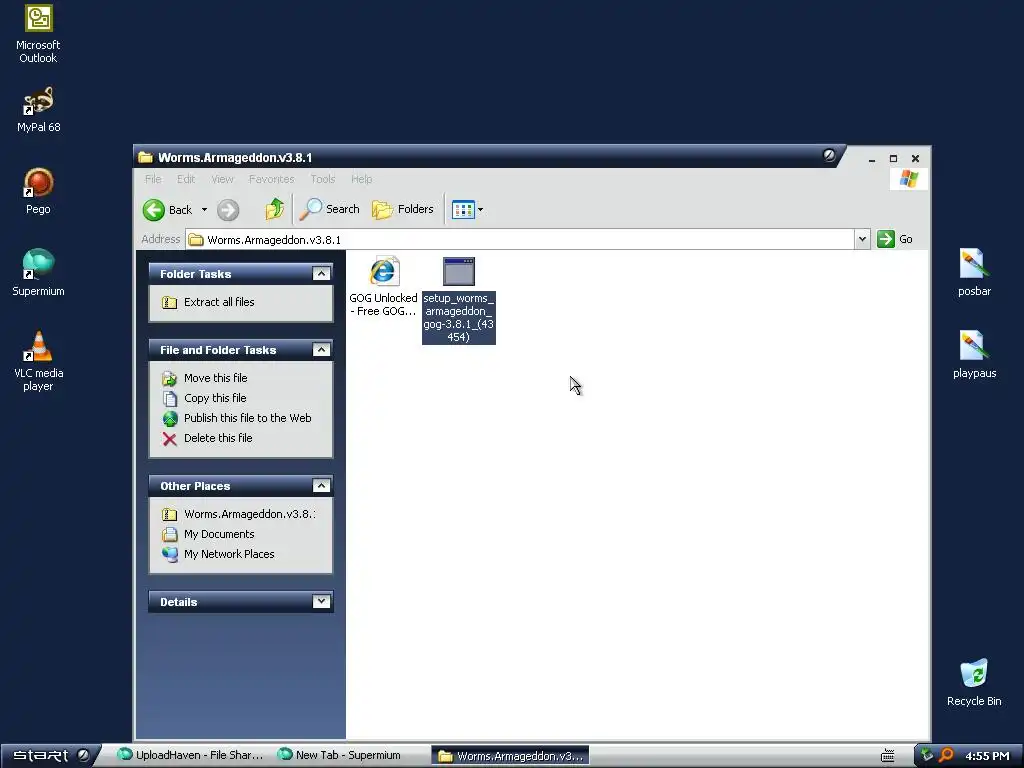Select playpaus desktop icon
This screenshot has width=1024, height=768.
[974, 355]
